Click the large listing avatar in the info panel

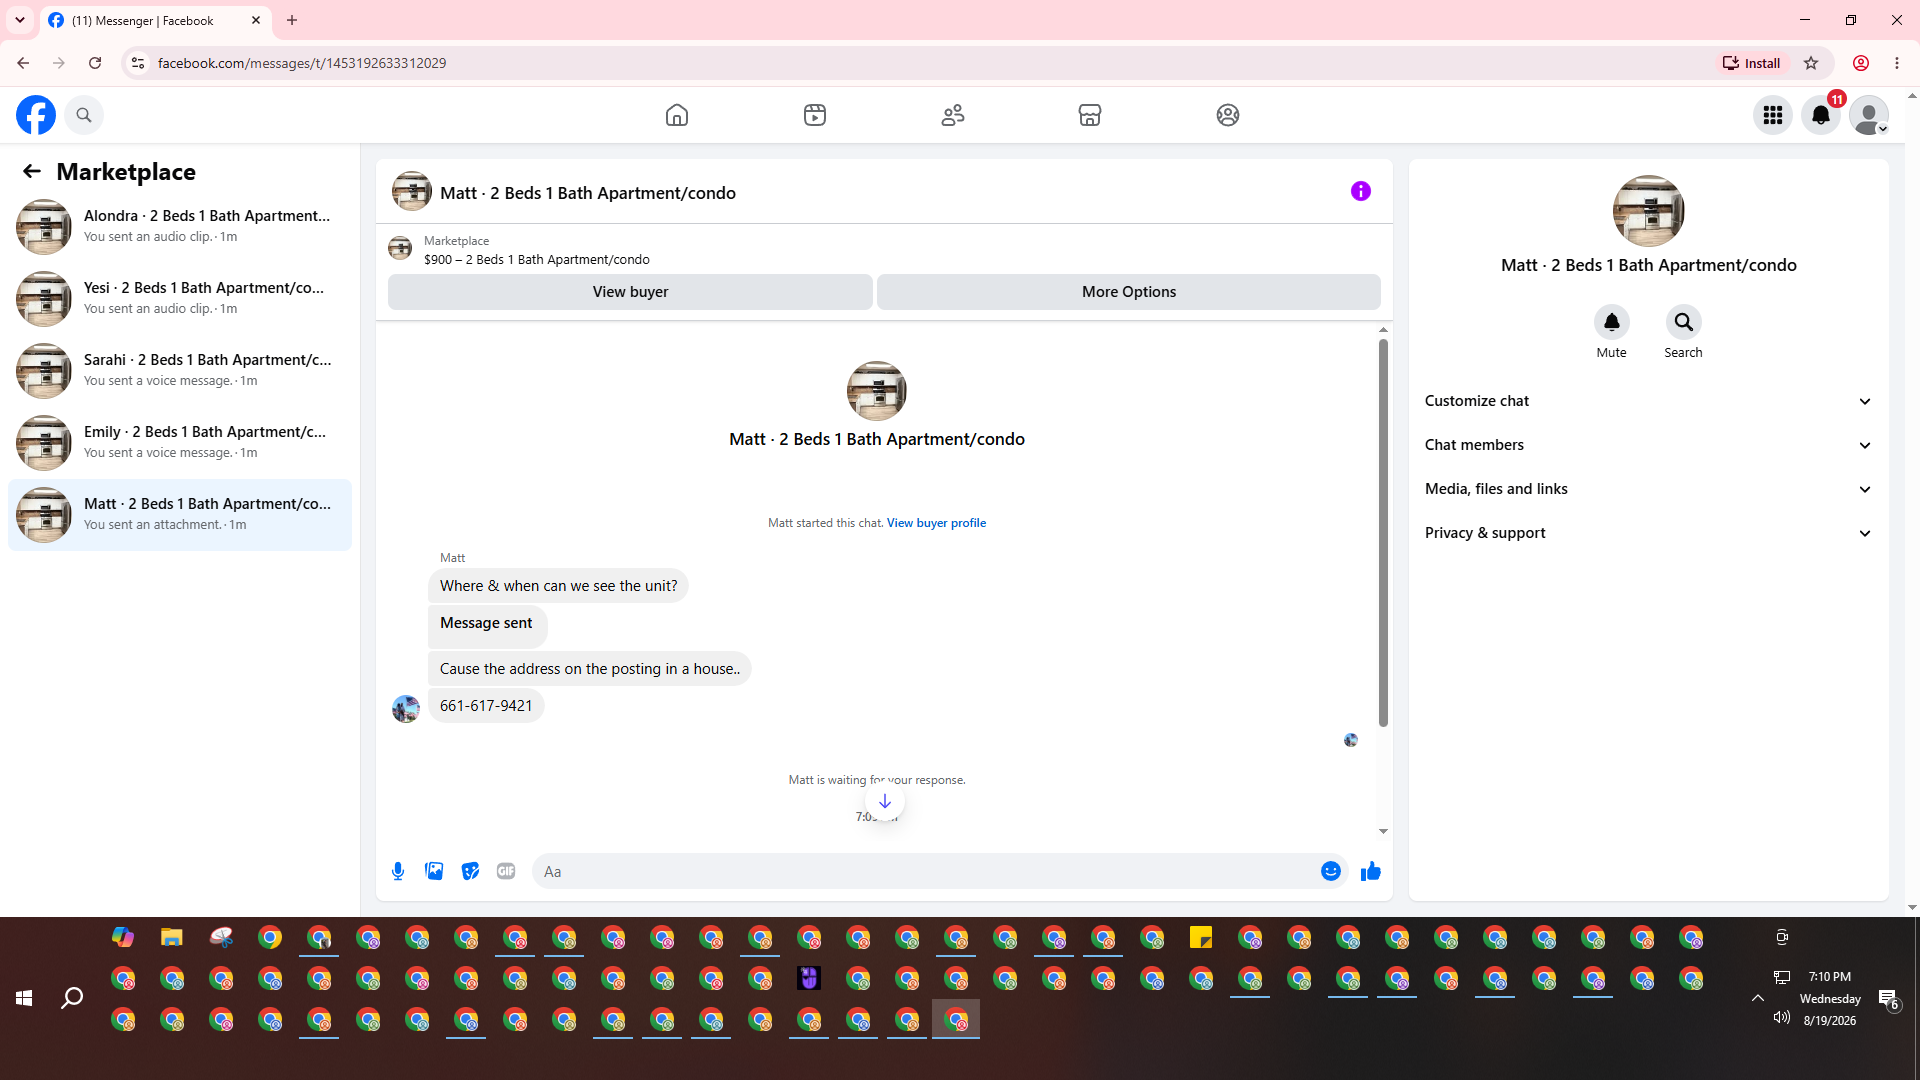[1649, 211]
